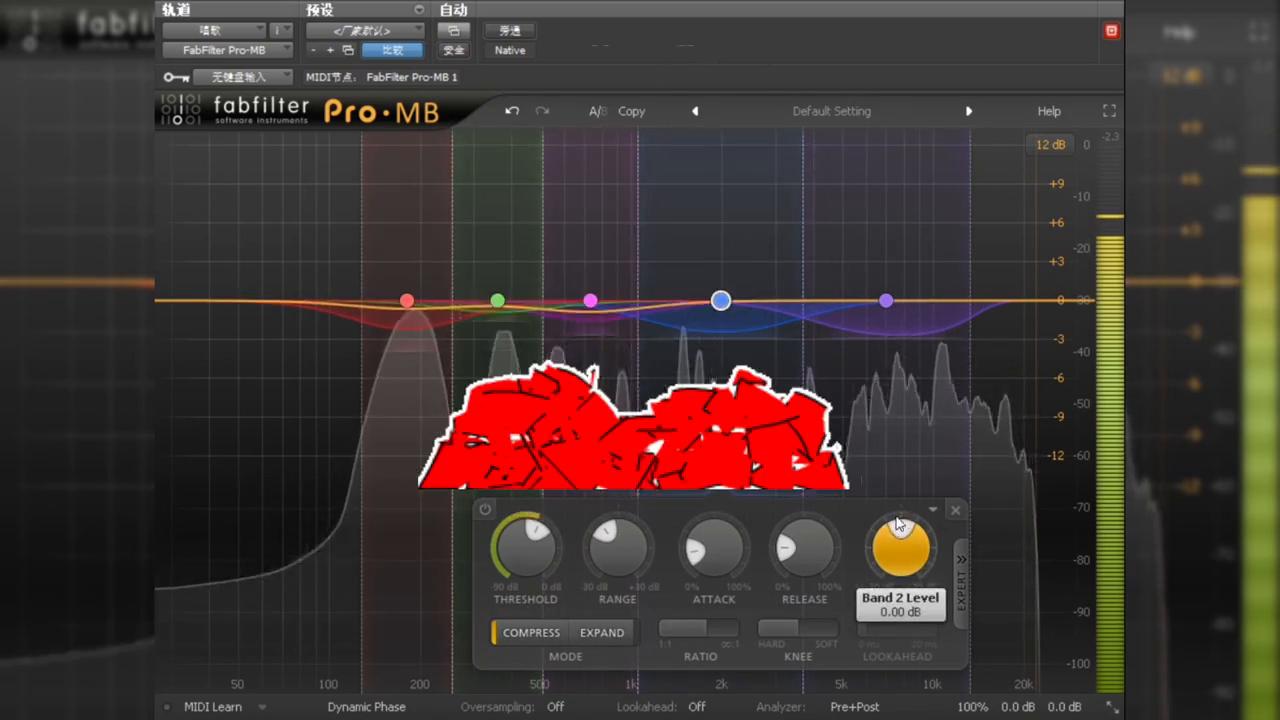Expand the EXPERT side panel
The height and width of the screenshot is (720, 1280).
[961, 582]
